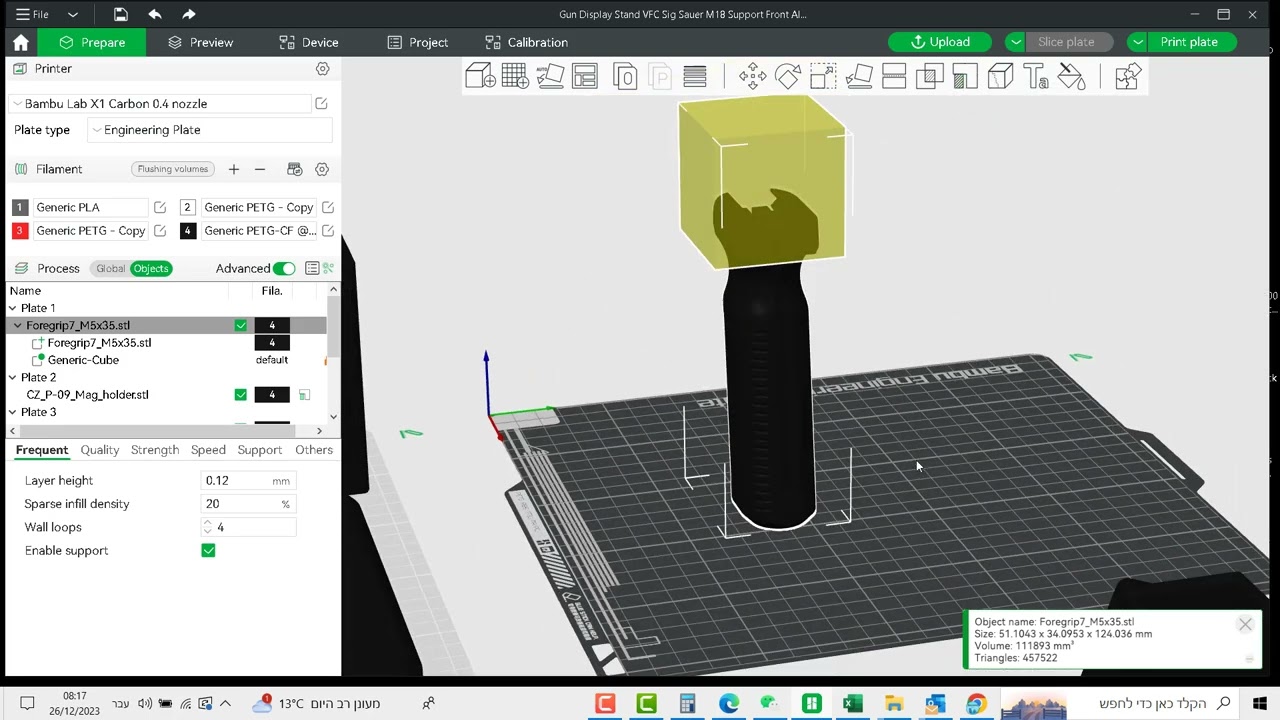Open the Text shape tool
Viewport: 1280px width, 720px height.
pos(1035,77)
